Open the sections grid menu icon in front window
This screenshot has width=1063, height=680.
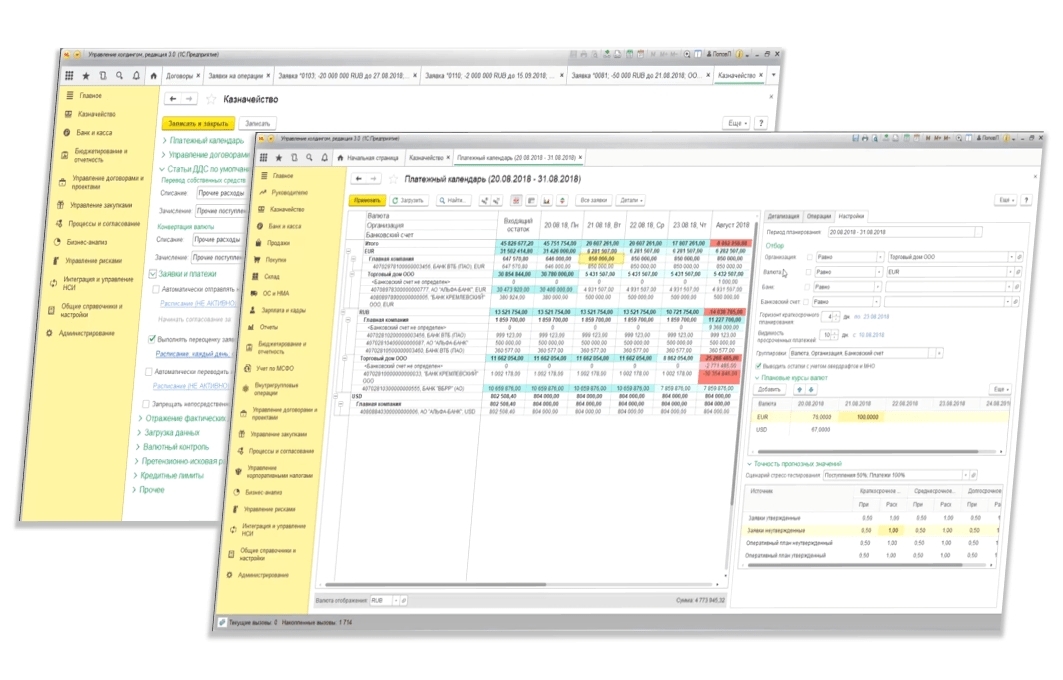click(x=263, y=158)
